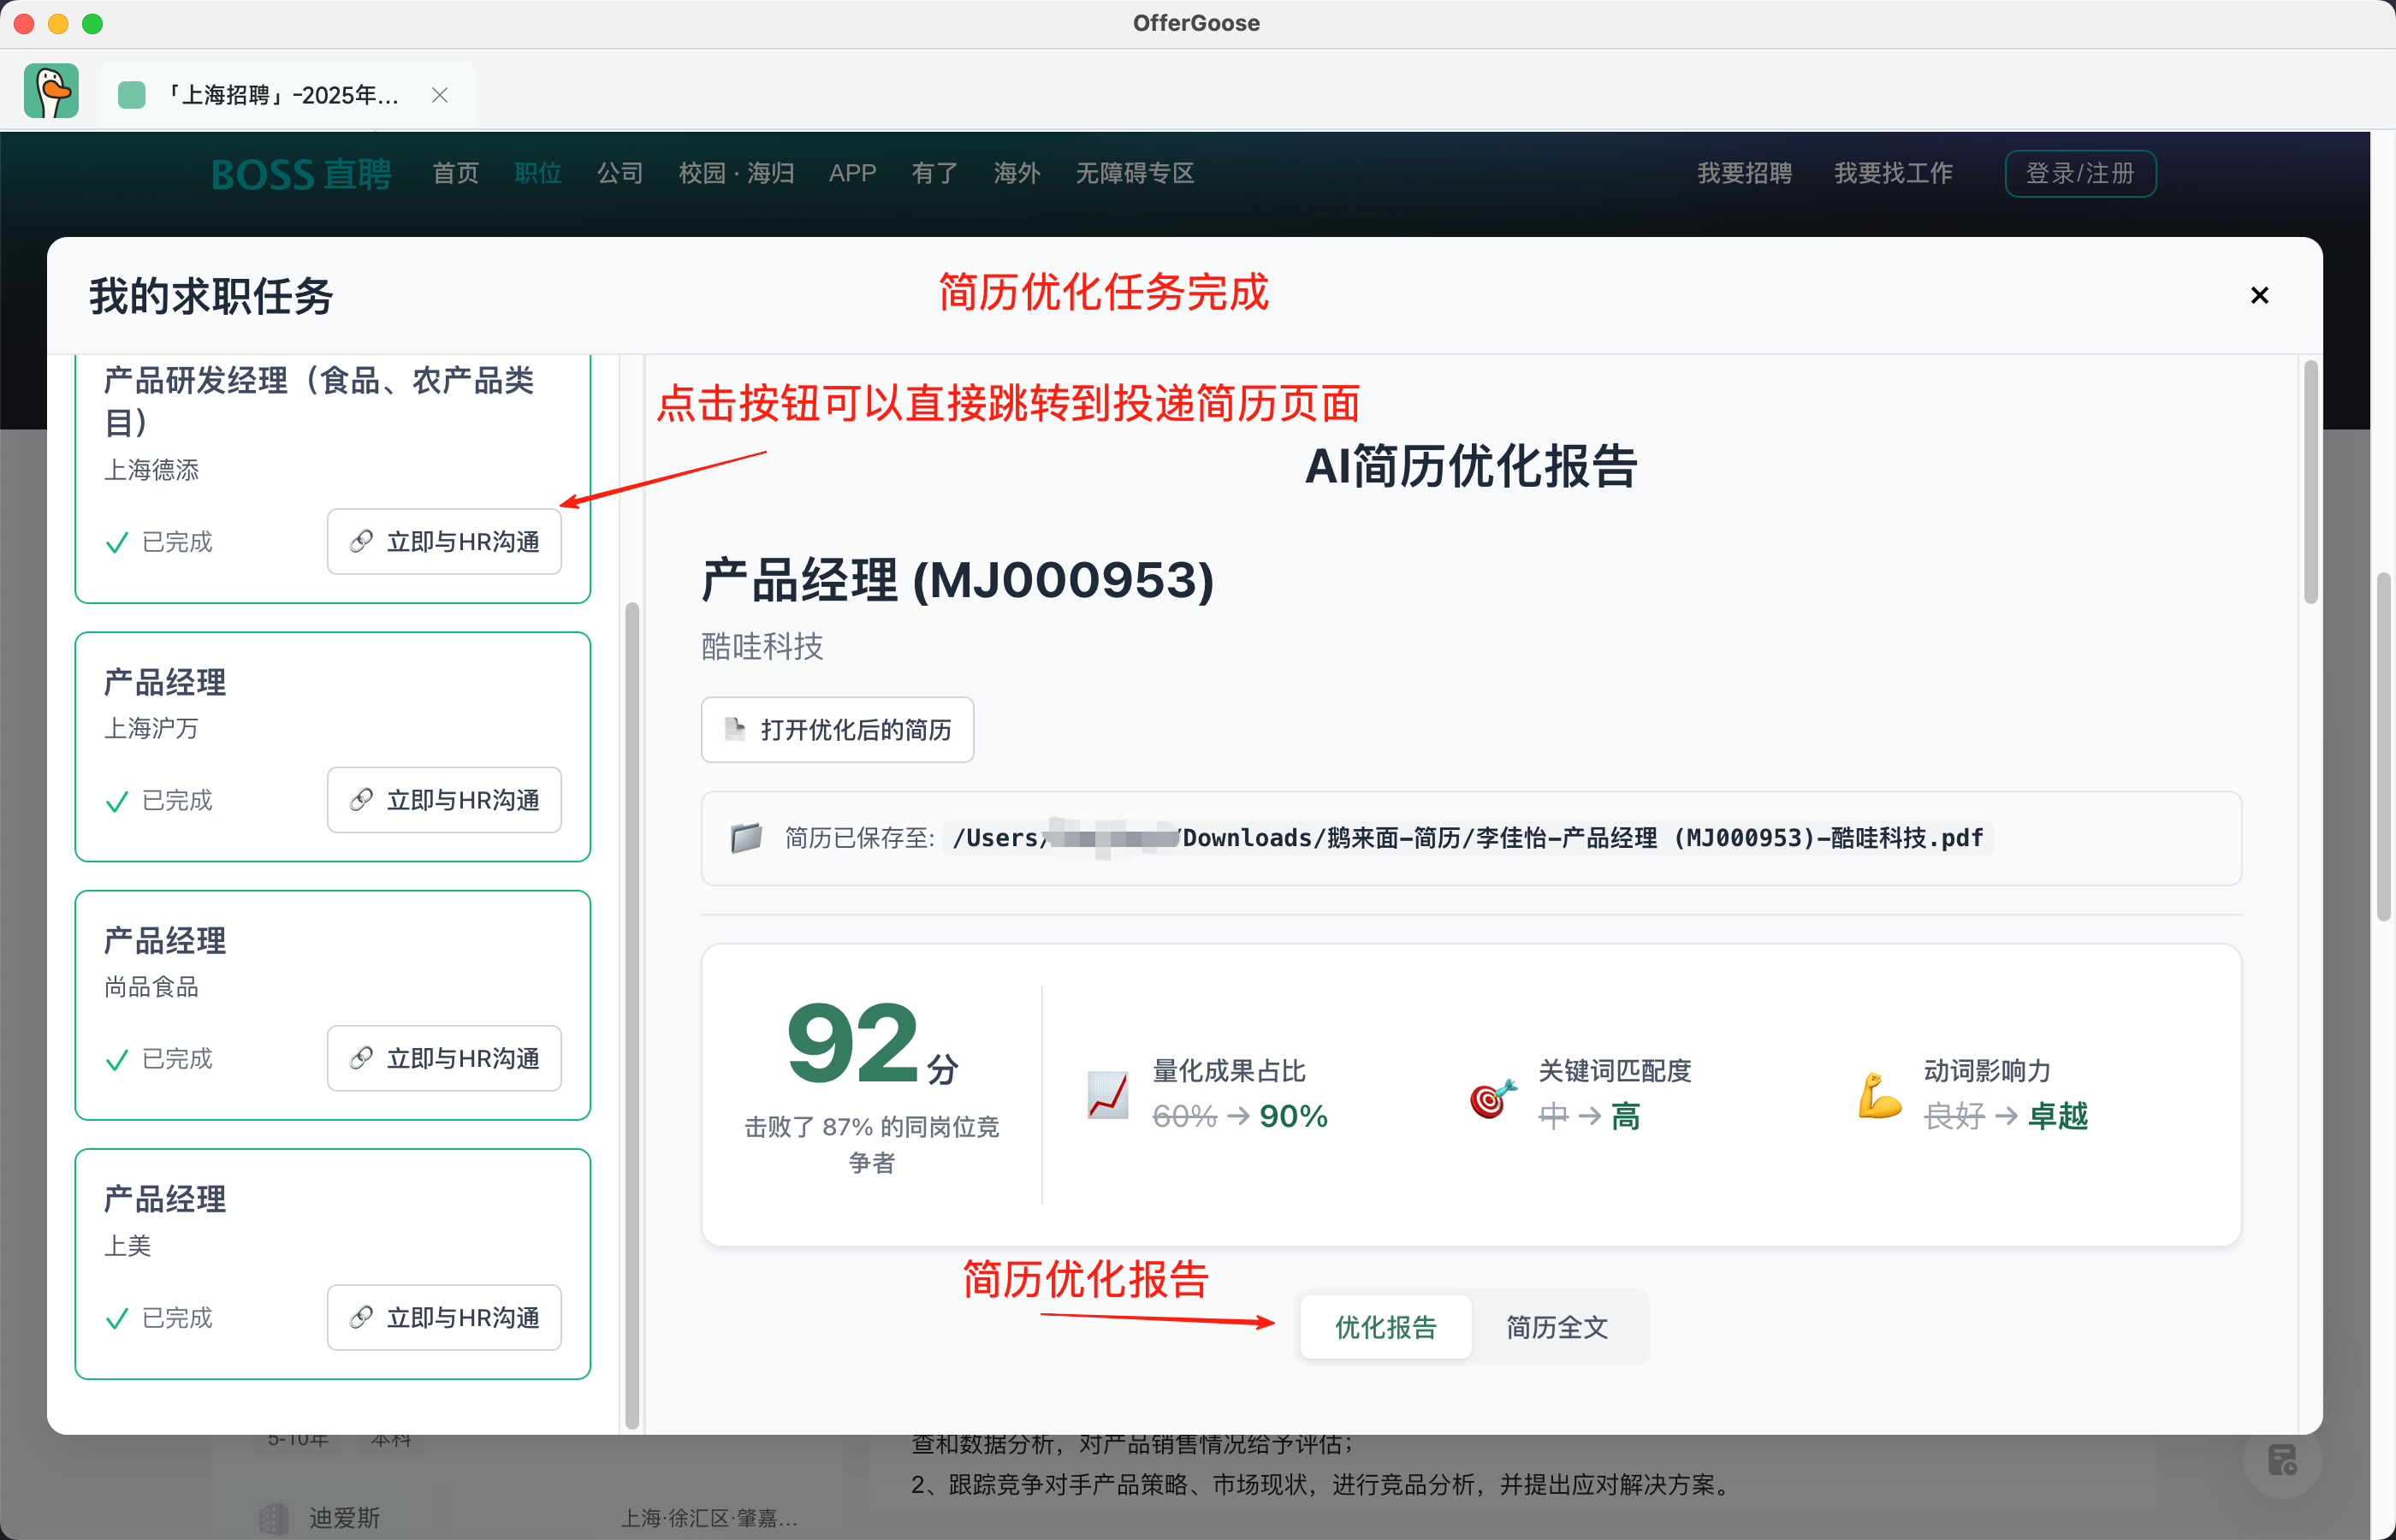
Task: Click 立即与HR沟通 for 上美 job
Action: 444,1317
